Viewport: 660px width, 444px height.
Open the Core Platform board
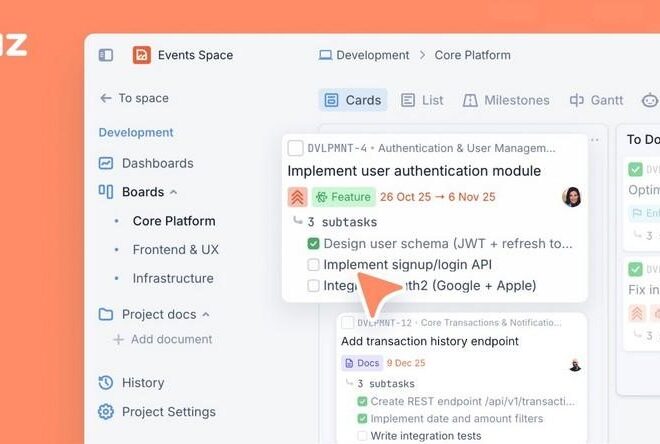[x=174, y=221]
